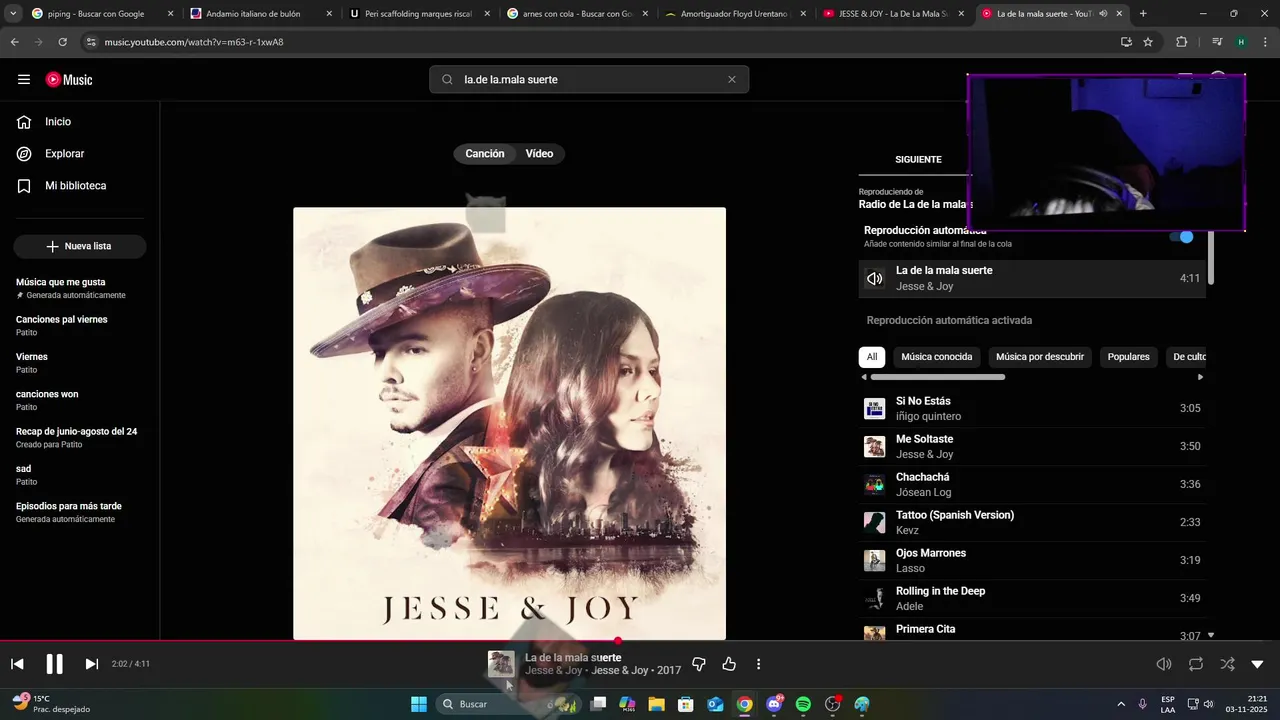
Task: Clear the search box with X
Action: coord(731,80)
